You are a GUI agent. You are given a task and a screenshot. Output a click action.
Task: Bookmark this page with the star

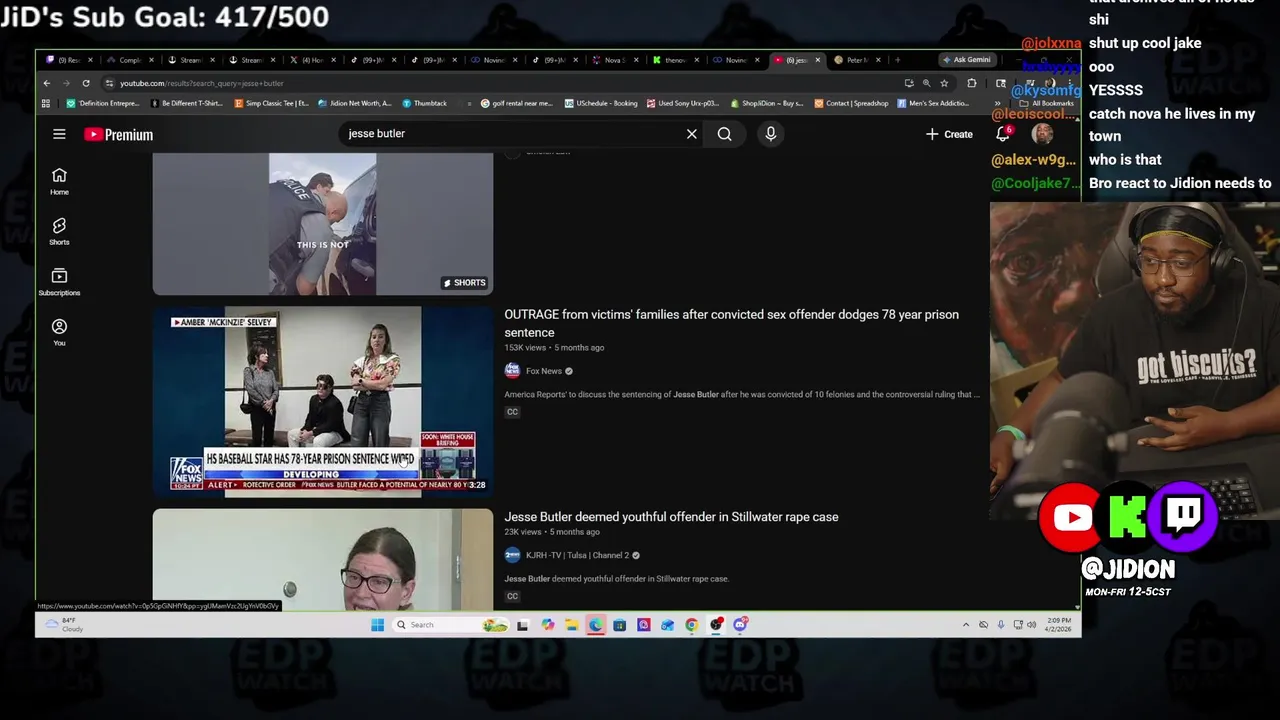pos(943,83)
